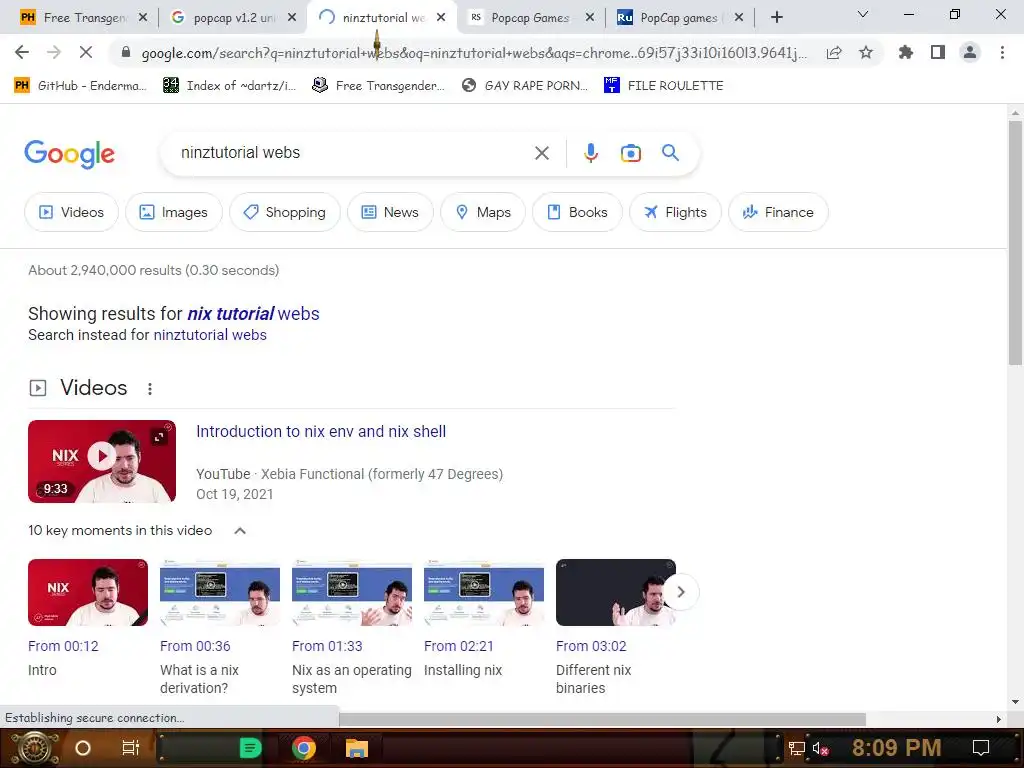Image resolution: width=1024 pixels, height=768 pixels.
Task: Close the popcap v1.2 tab
Action: click(293, 18)
